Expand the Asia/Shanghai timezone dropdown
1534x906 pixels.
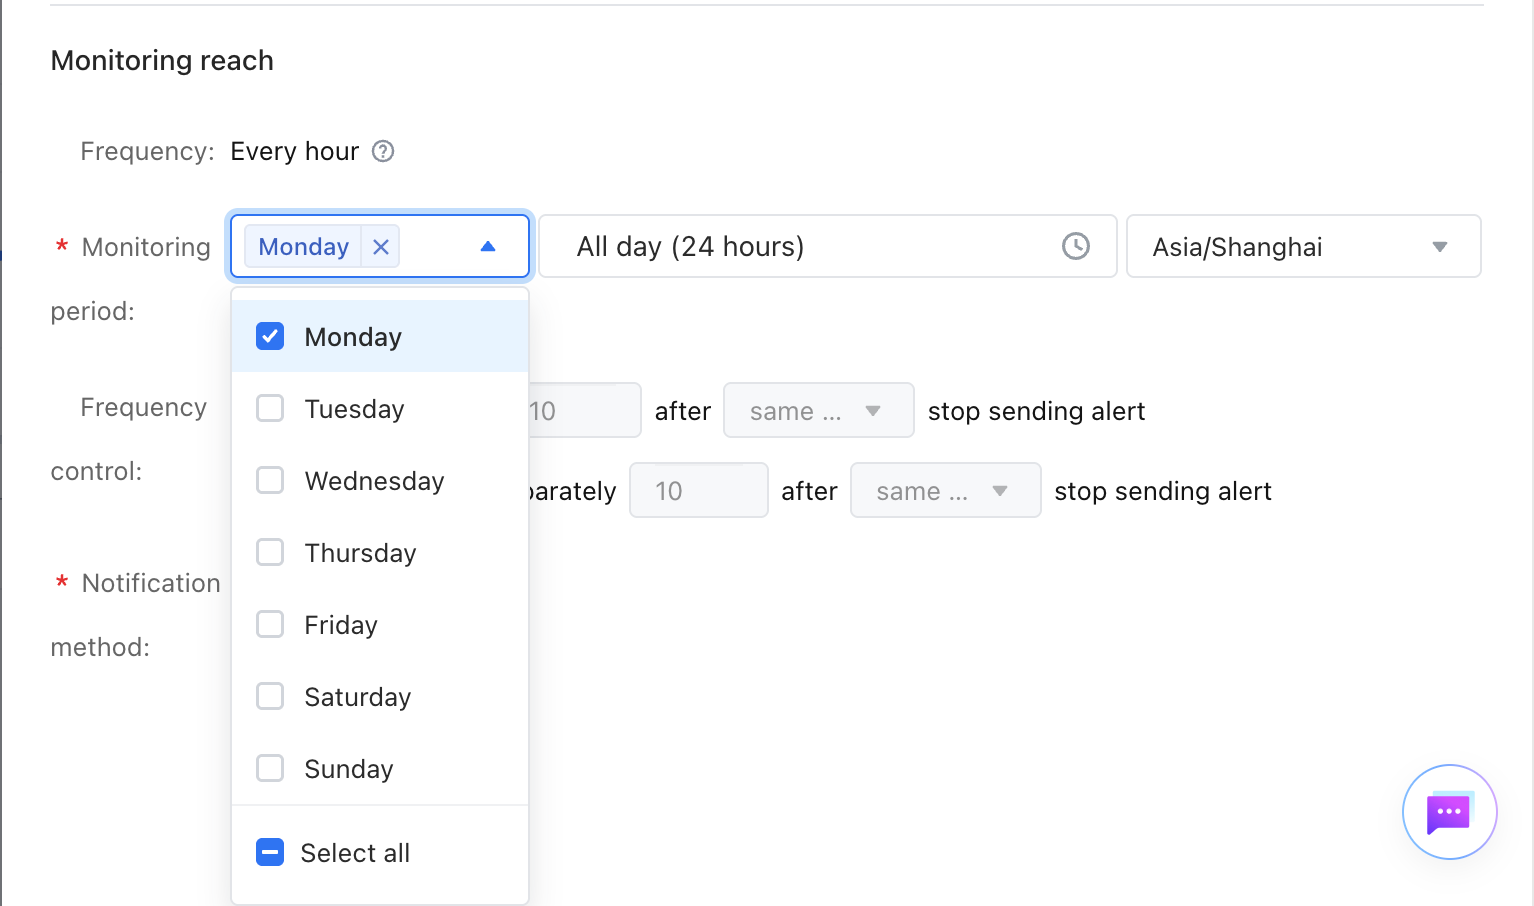click(1303, 246)
